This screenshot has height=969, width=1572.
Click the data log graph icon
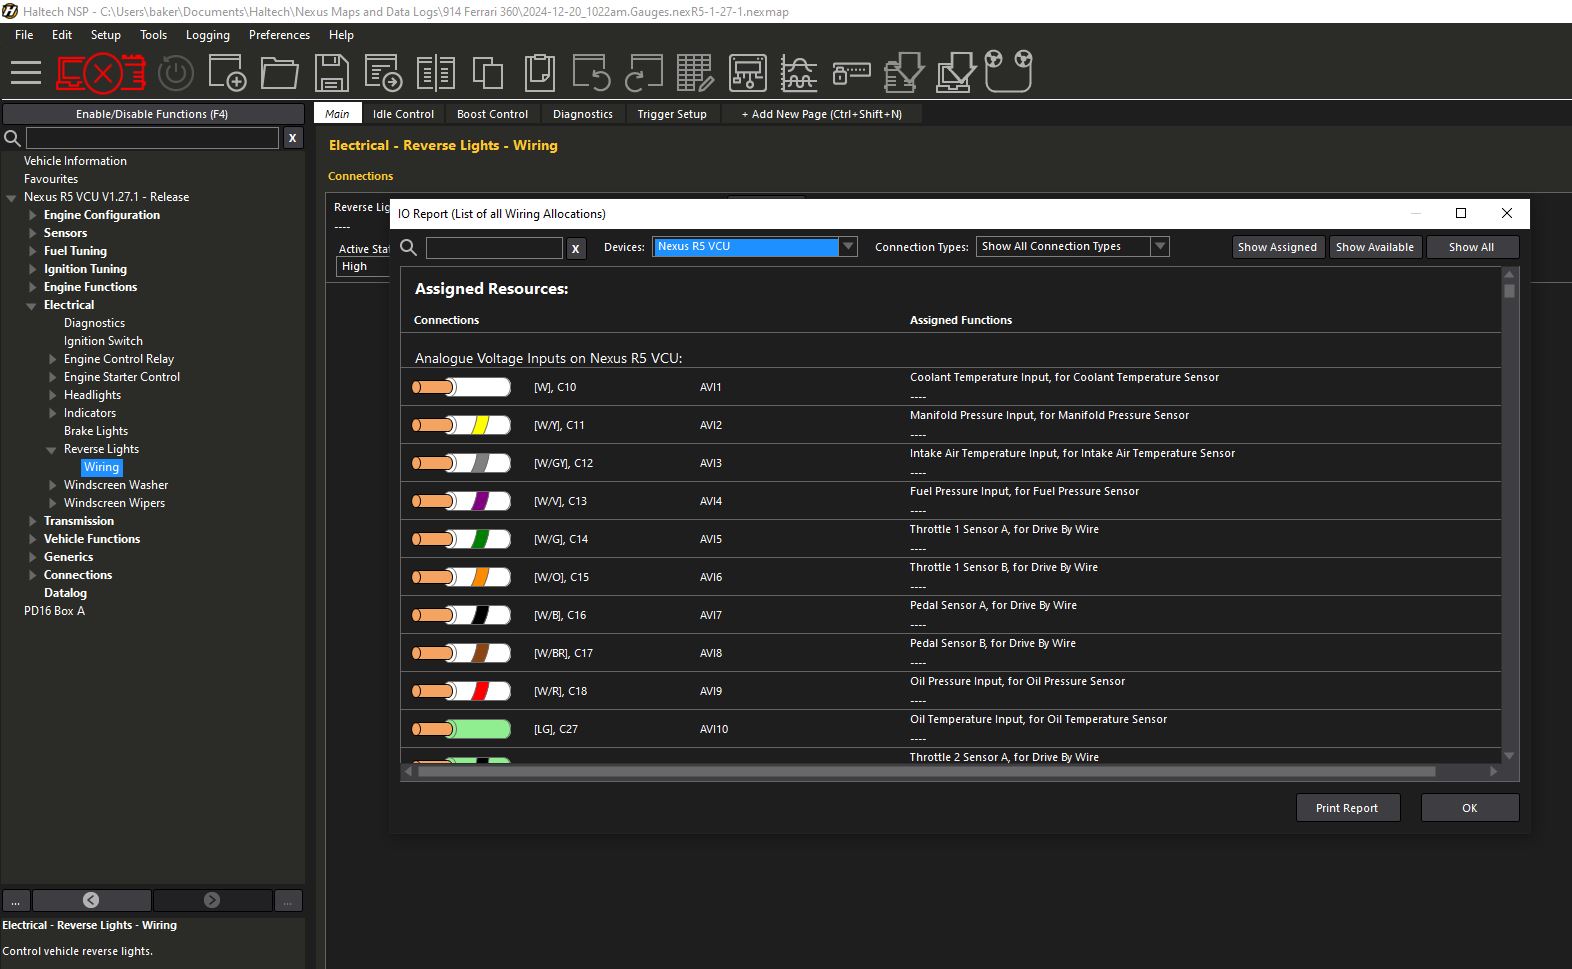point(799,73)
